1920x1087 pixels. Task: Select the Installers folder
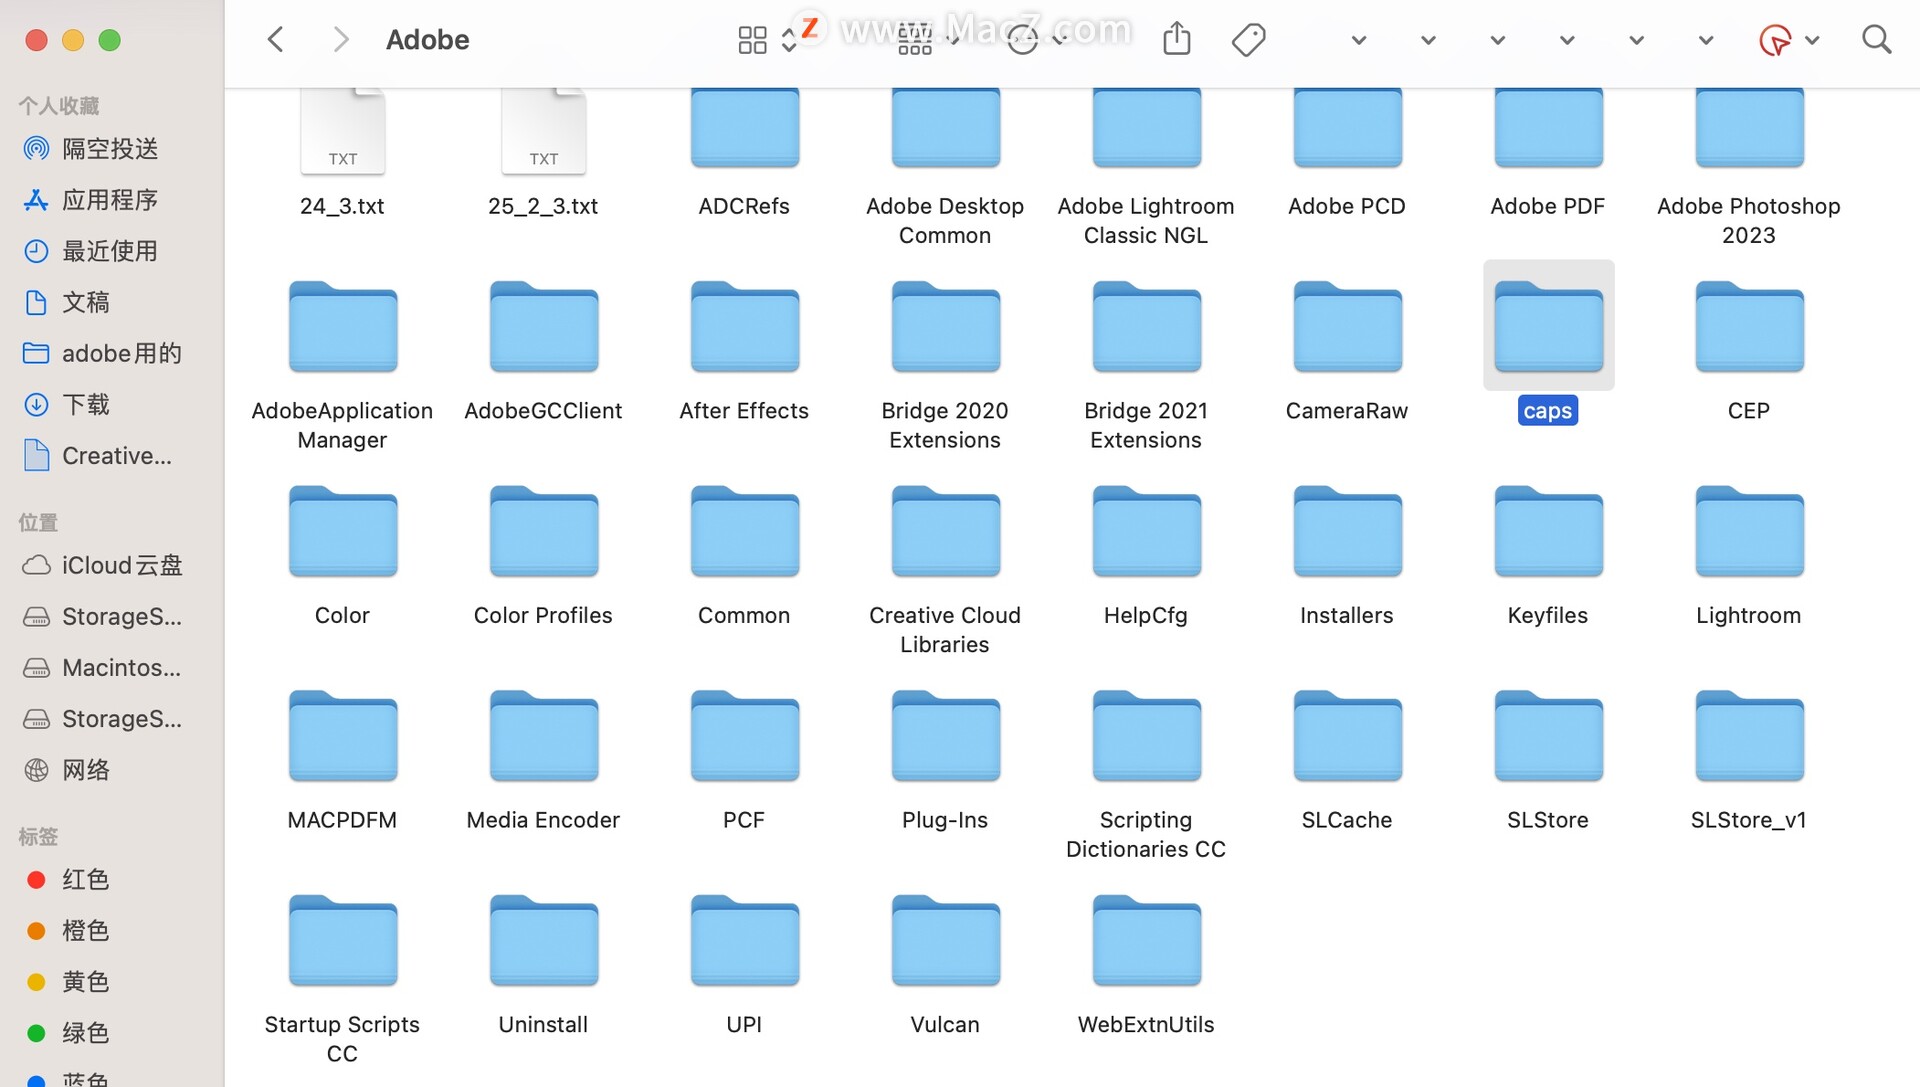coord(1347,531)
